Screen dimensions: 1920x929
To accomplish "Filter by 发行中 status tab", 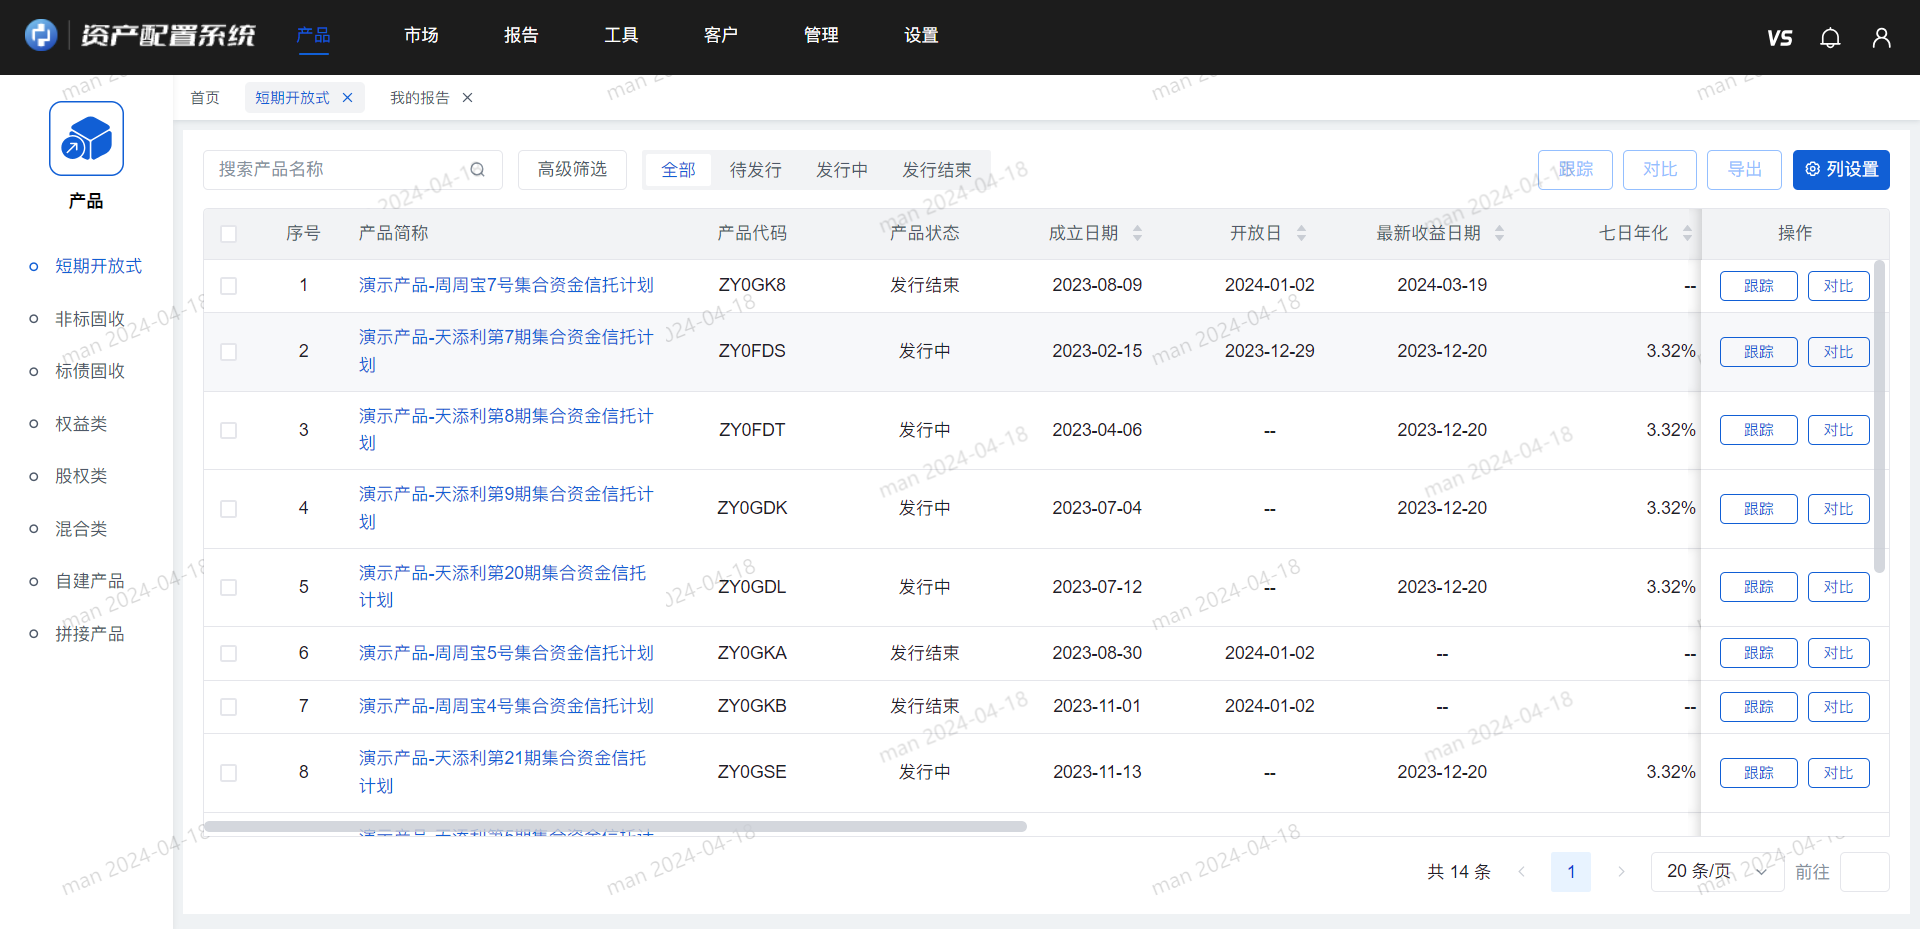I will pos(842,170).
